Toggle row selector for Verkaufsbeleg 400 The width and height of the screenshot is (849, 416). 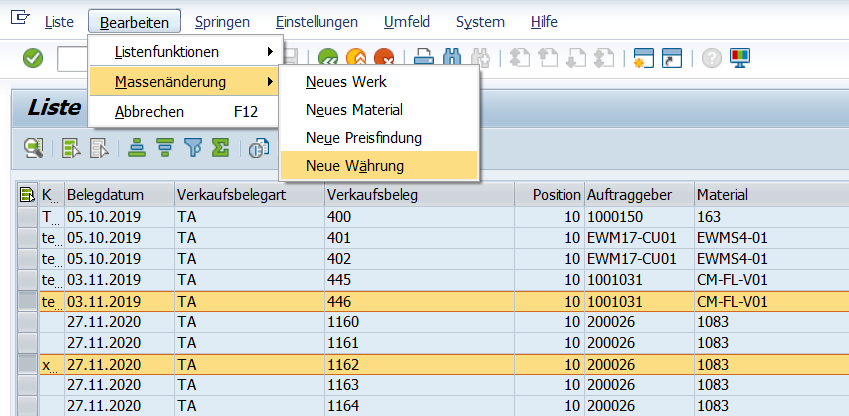pos(28,217)
